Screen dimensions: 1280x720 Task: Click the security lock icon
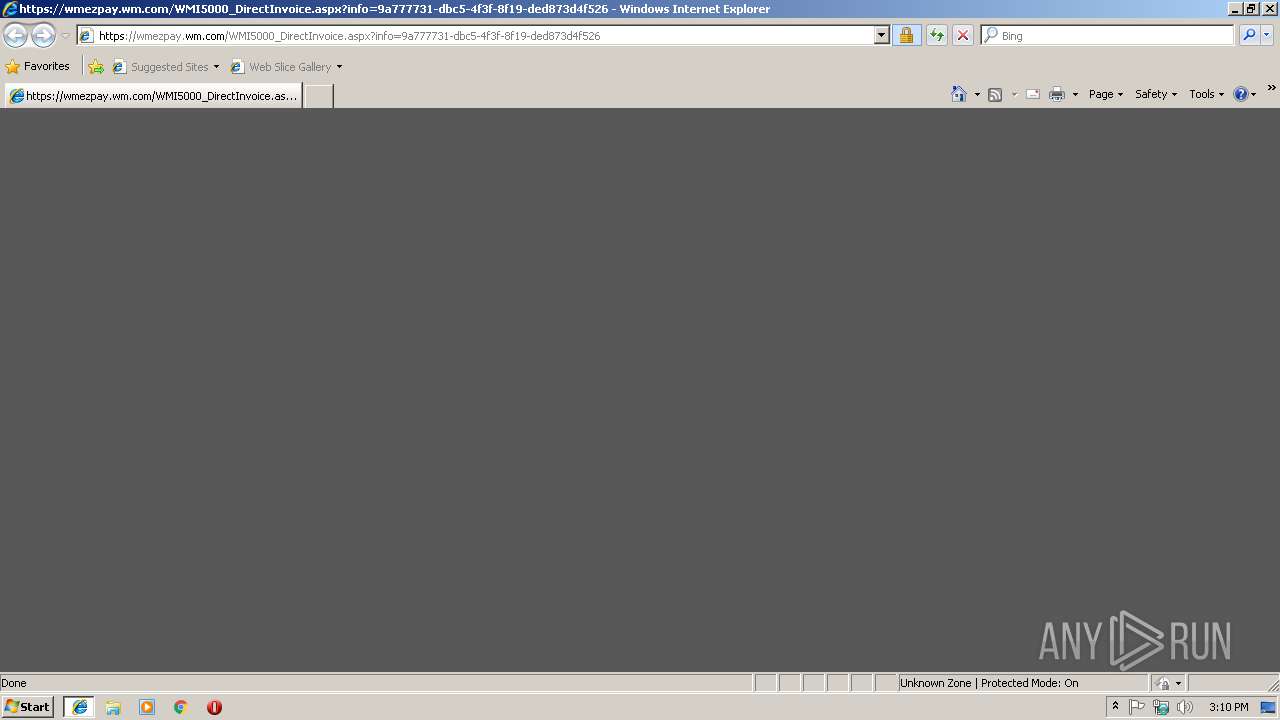[x=906, y=35]
